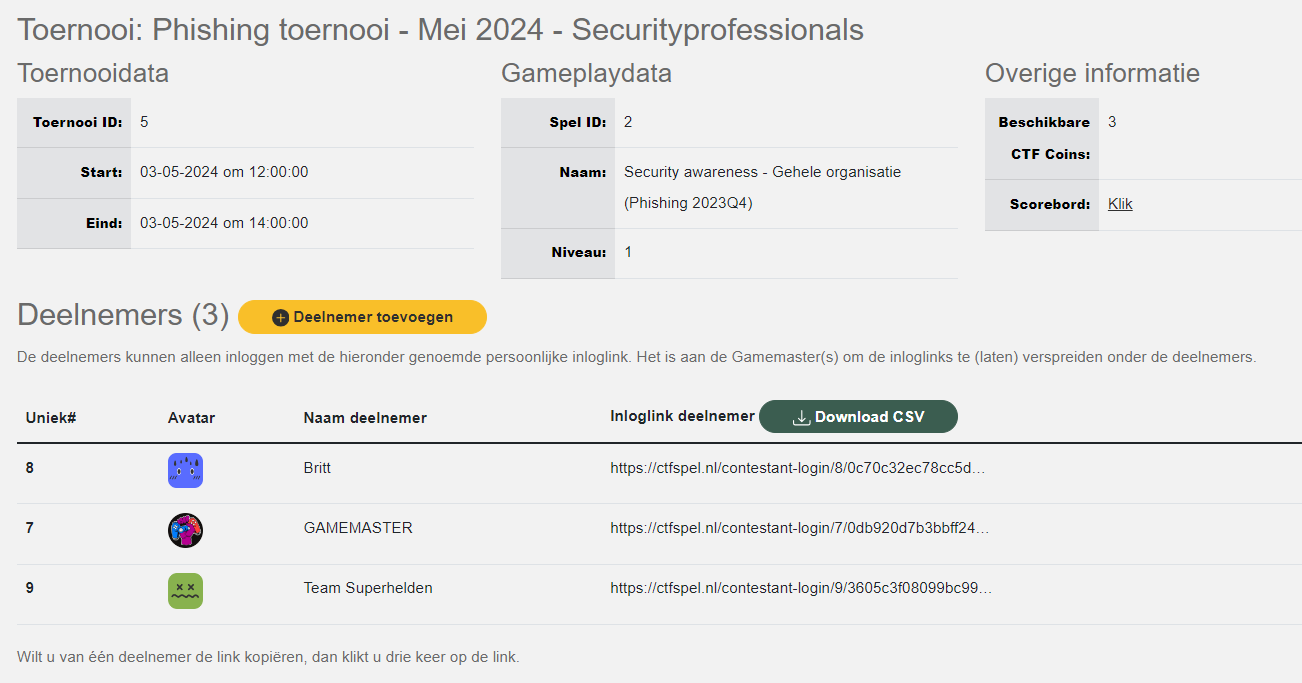Open the Scorebord Klik link

(x=1120, y=204)
